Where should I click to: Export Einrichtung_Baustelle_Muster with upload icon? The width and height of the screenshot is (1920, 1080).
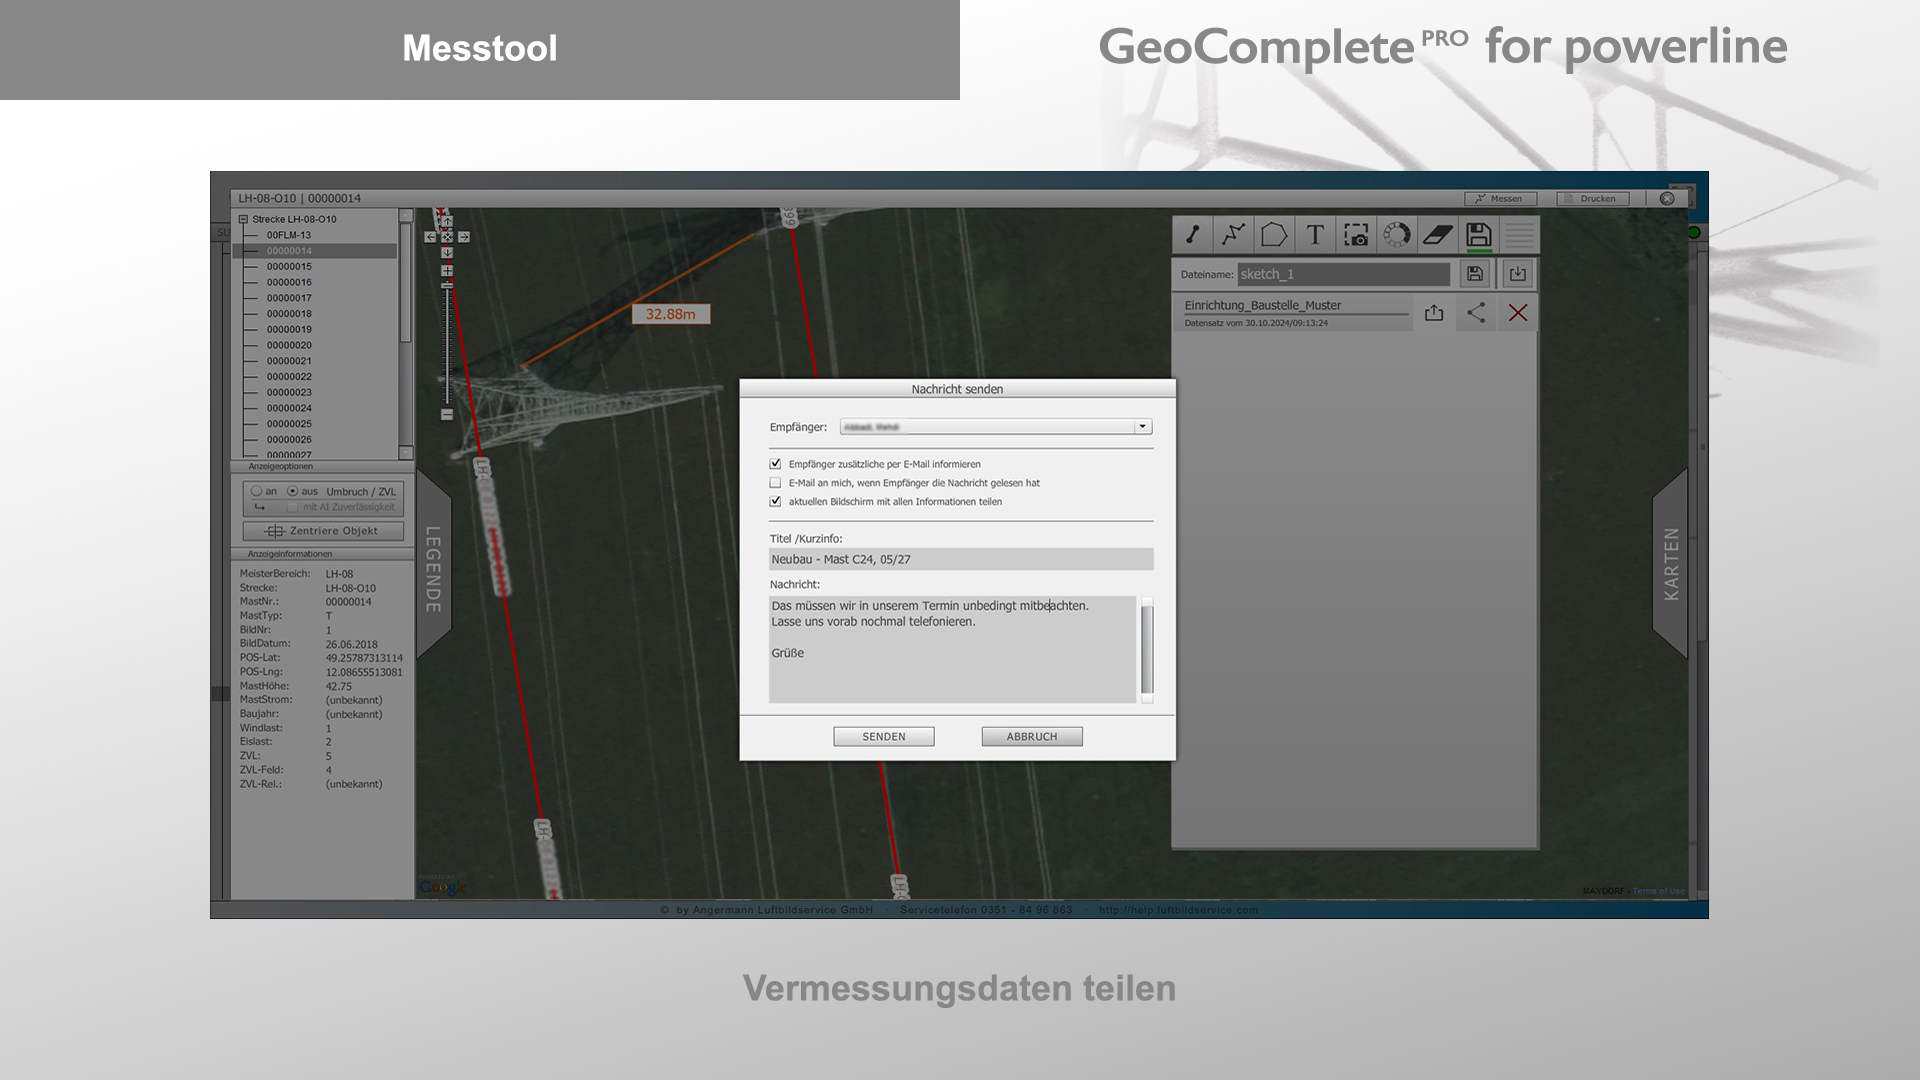click(1434, 313)
